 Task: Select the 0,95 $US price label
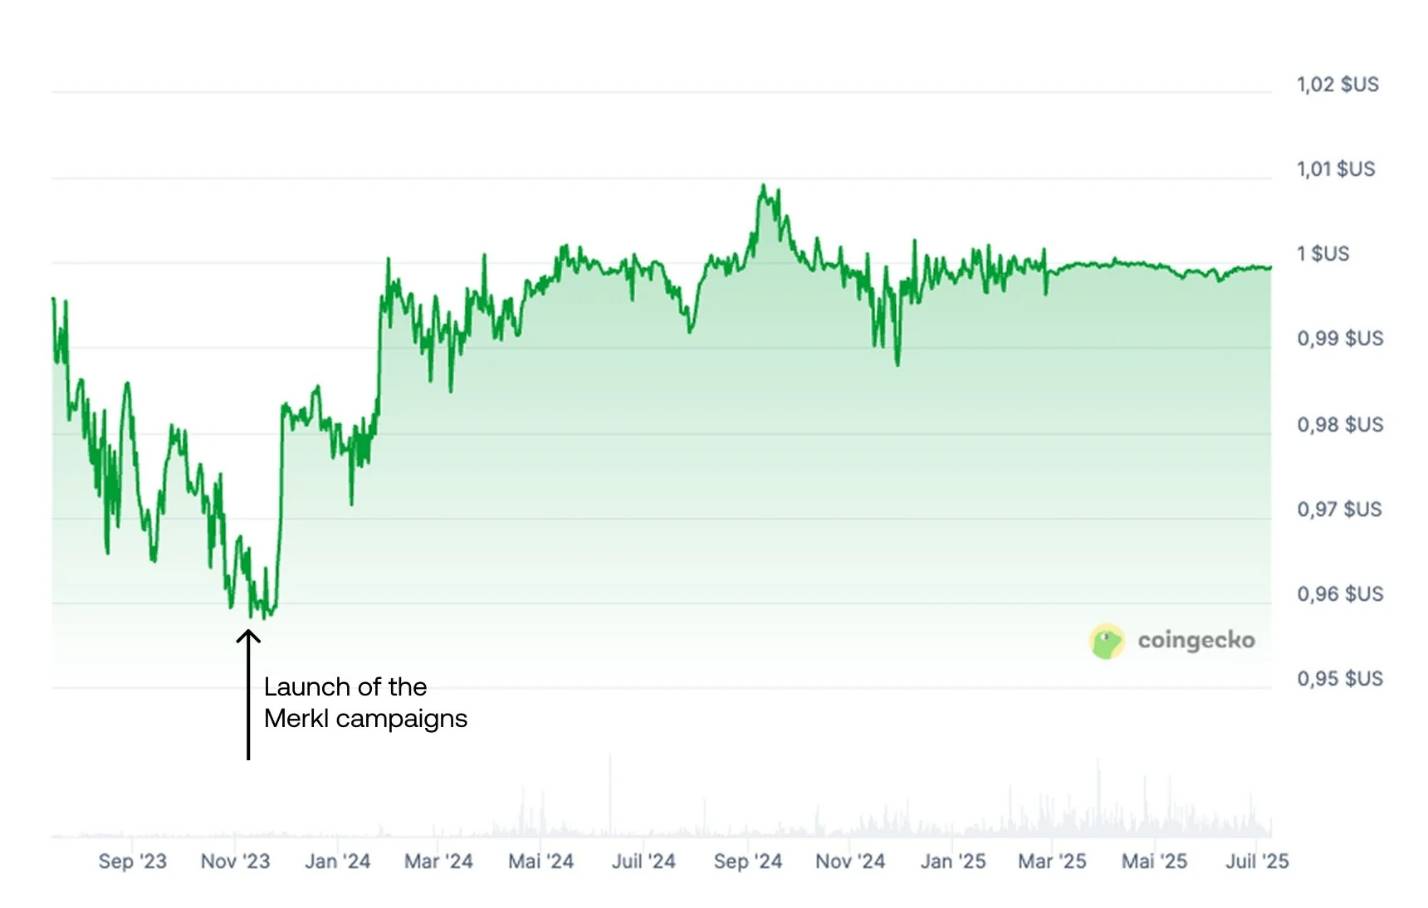(x=1340, y=678)
